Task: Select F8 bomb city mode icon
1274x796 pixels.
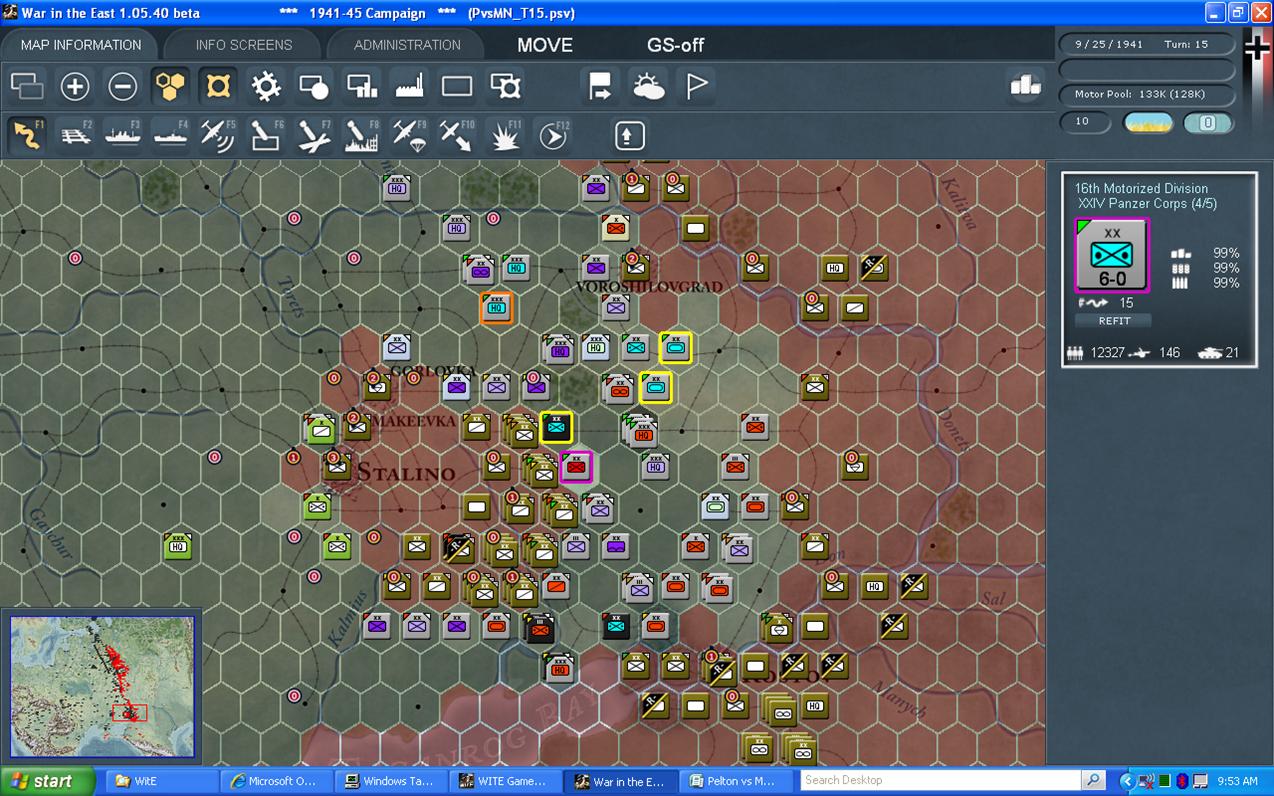Action: pos(362,135)
